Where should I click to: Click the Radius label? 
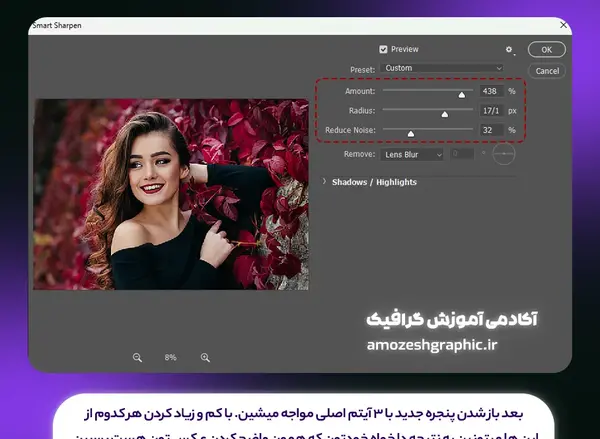(x=362, y=111)
